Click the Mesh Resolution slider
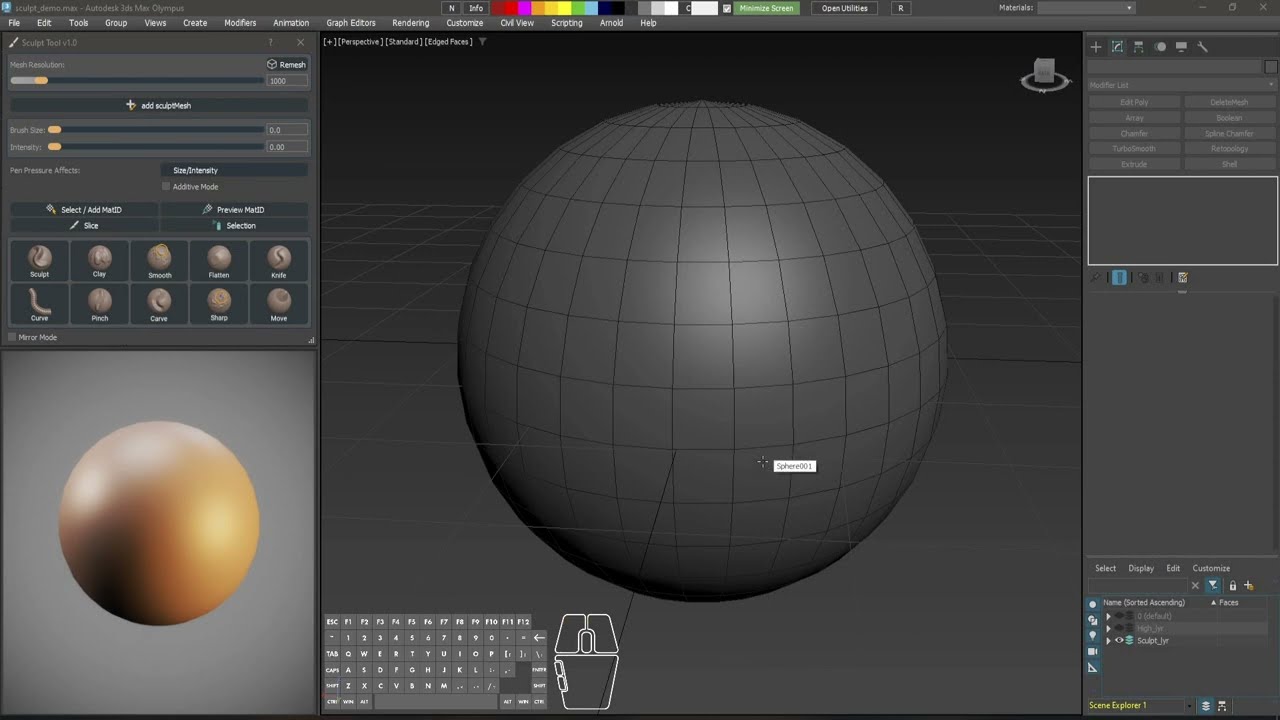The height and width of the screenshot is (720, 1280). 137,81
